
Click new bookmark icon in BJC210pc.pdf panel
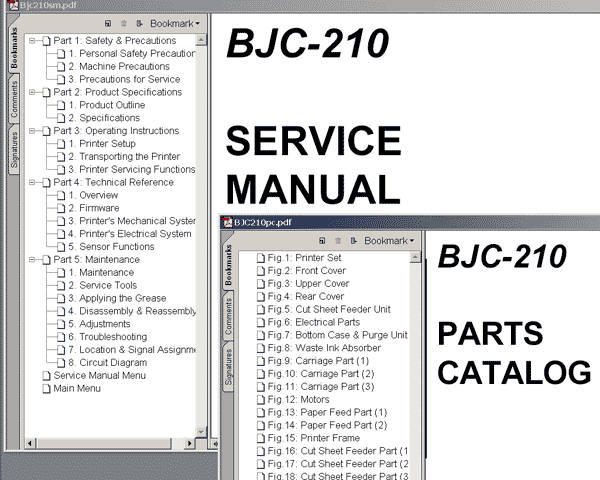322,241
